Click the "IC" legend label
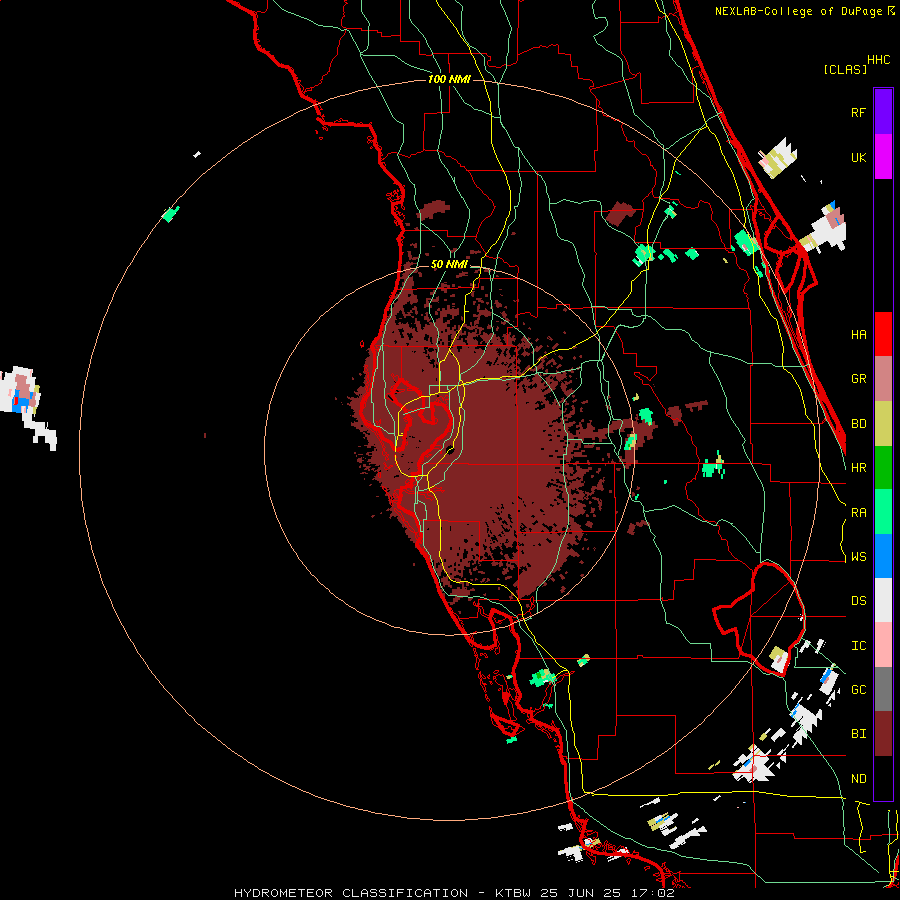 click(x=859, y=646)
